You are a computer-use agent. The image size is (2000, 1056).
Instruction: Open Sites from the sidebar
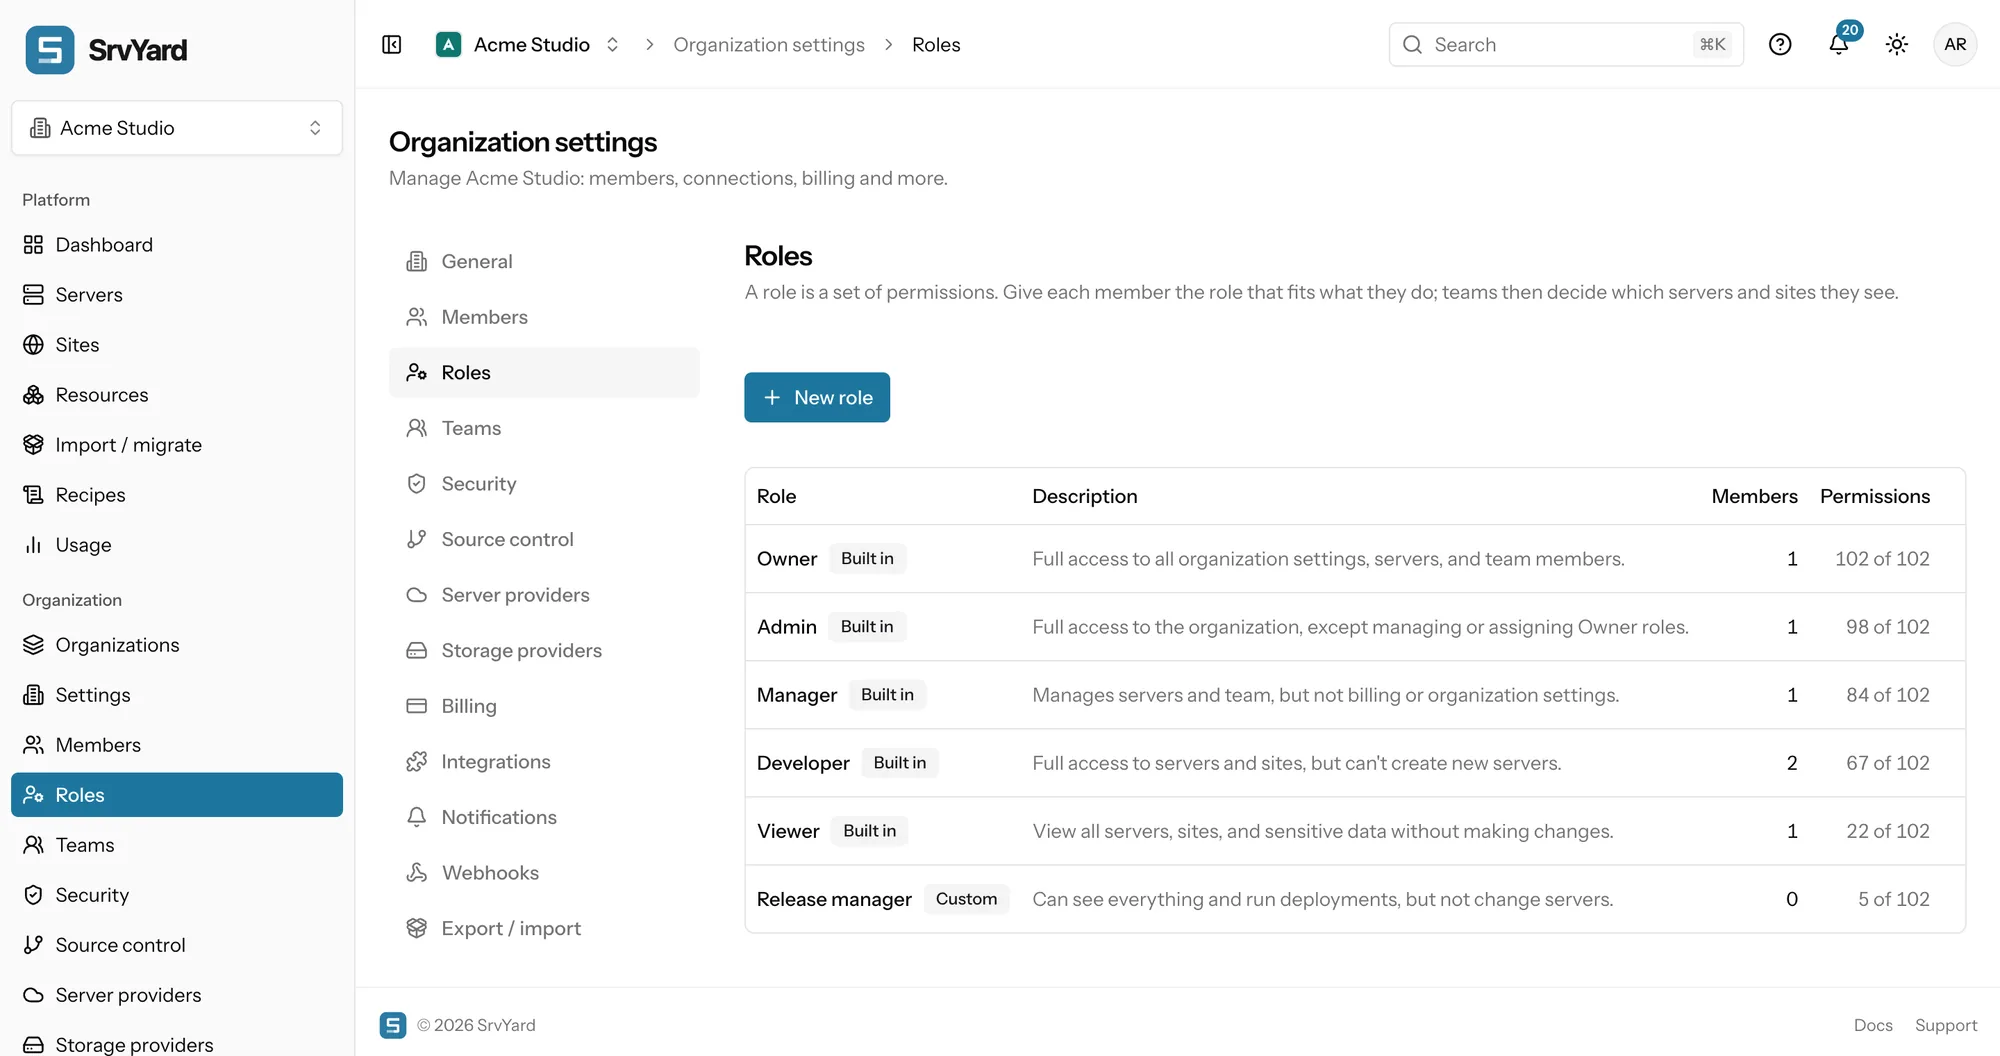click(177, 345)
